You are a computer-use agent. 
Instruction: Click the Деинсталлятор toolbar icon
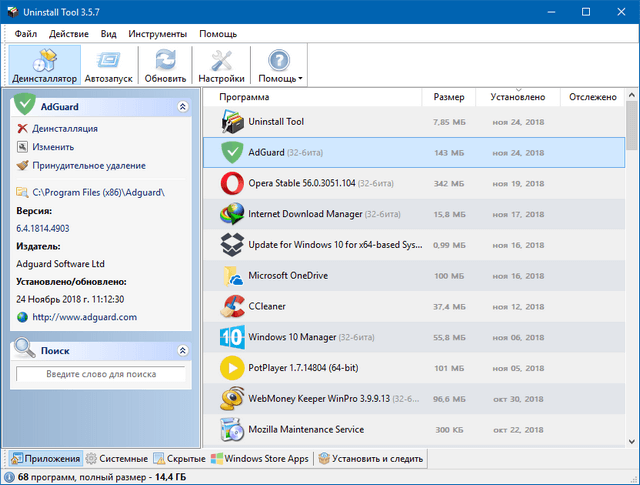point(45,65)
